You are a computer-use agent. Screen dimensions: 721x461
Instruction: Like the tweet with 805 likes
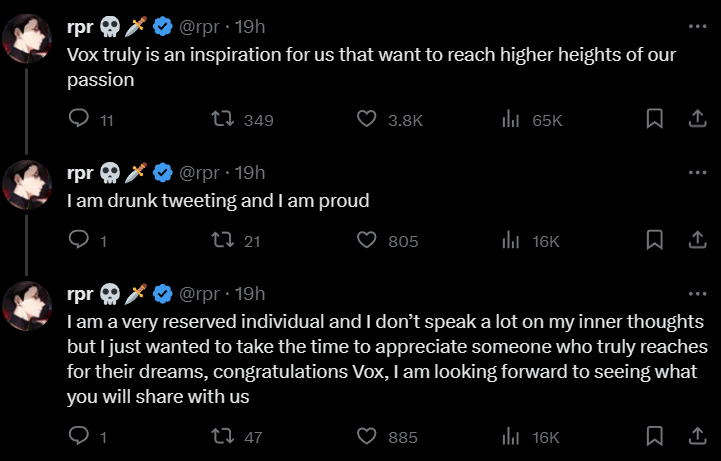pos(367,241)
